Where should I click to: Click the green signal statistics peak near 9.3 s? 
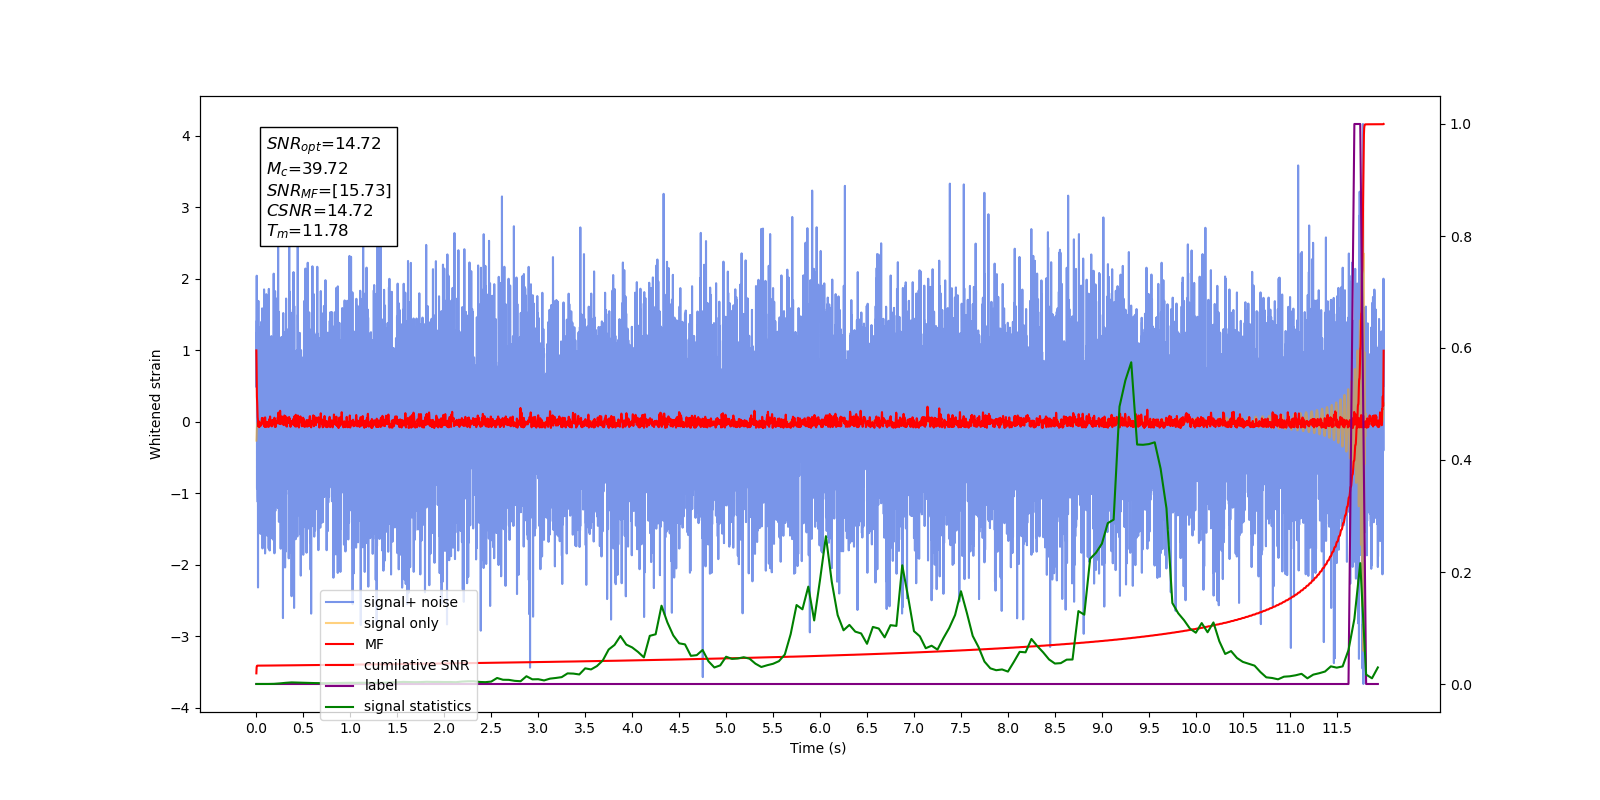point(1131,363)
